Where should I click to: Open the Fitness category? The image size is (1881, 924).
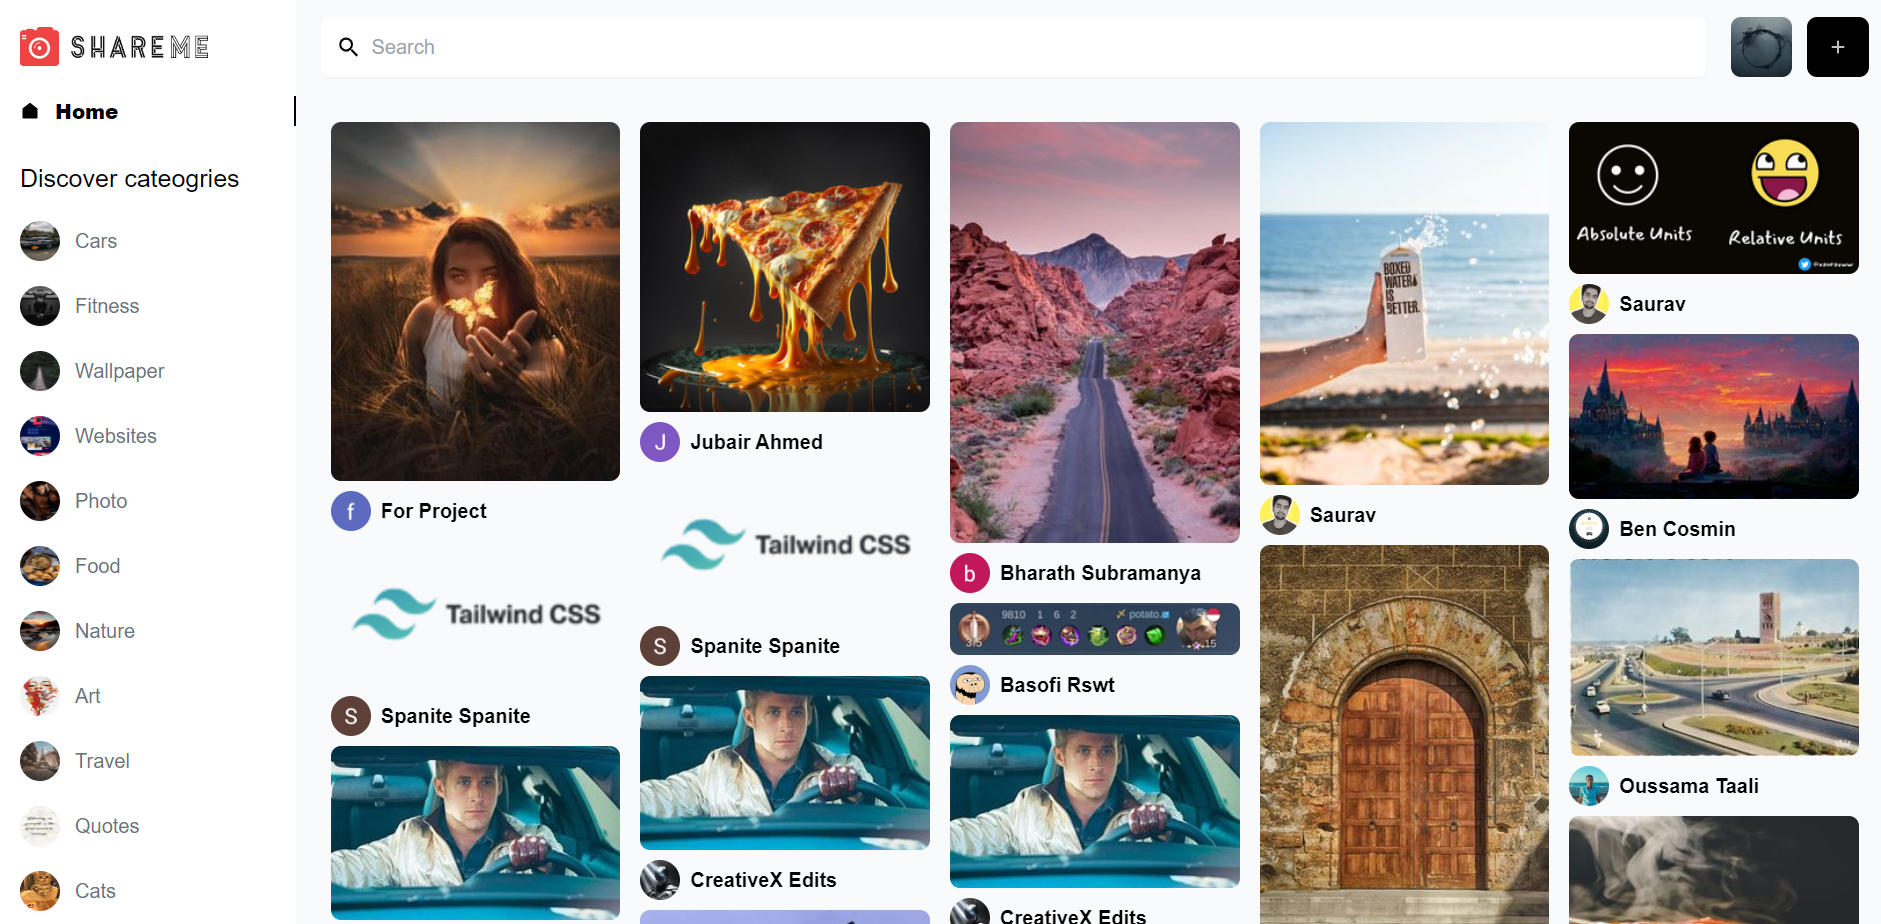click(106, 306)
